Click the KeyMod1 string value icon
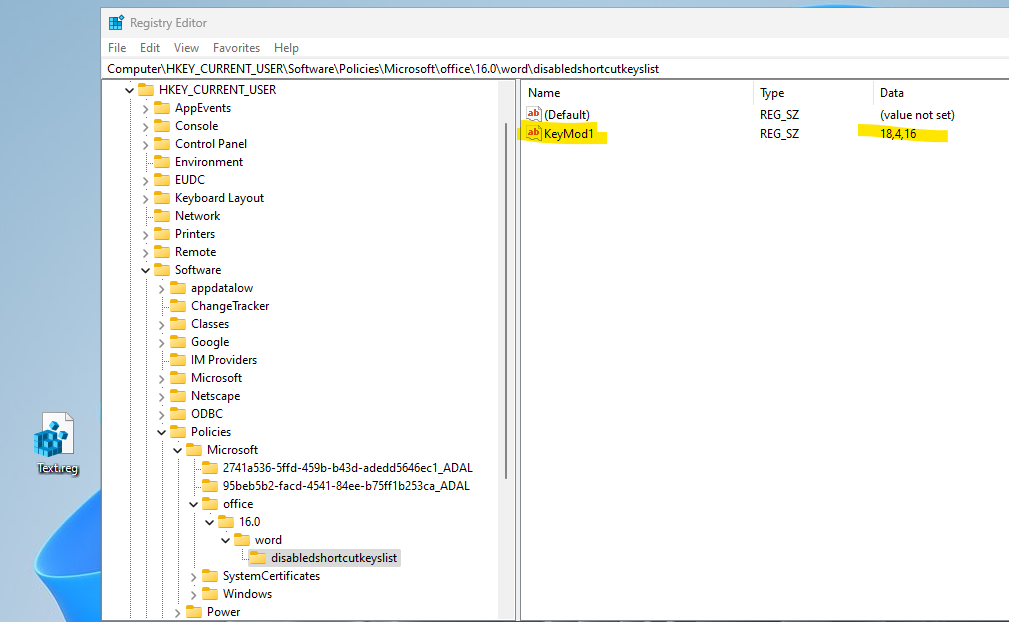 point(533,133)
